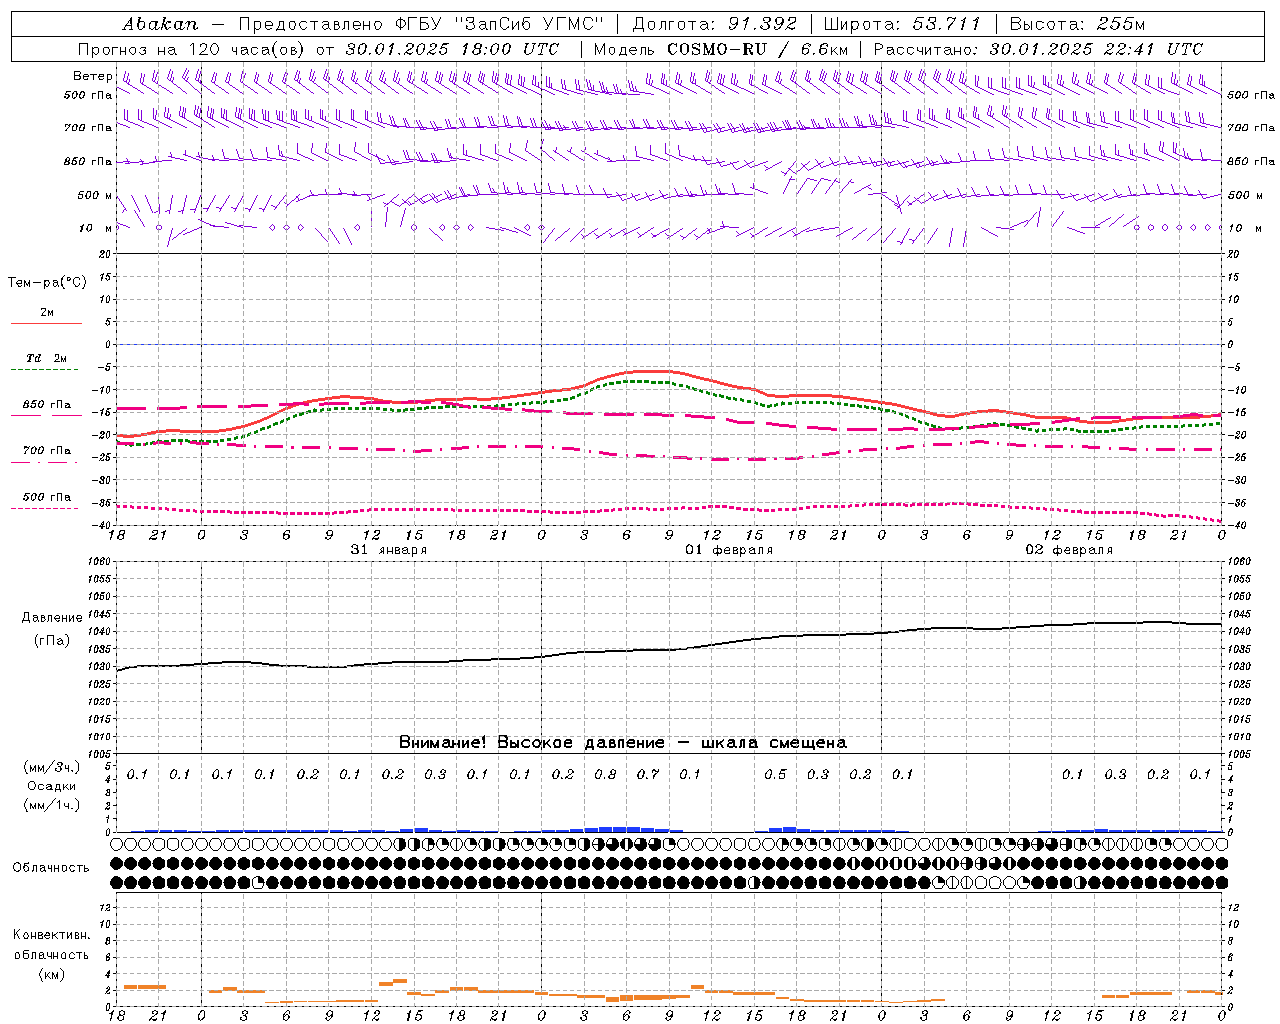Click "1060" on the left pressure axis
Screen dimensions: 1280x1024
[101, 562]
